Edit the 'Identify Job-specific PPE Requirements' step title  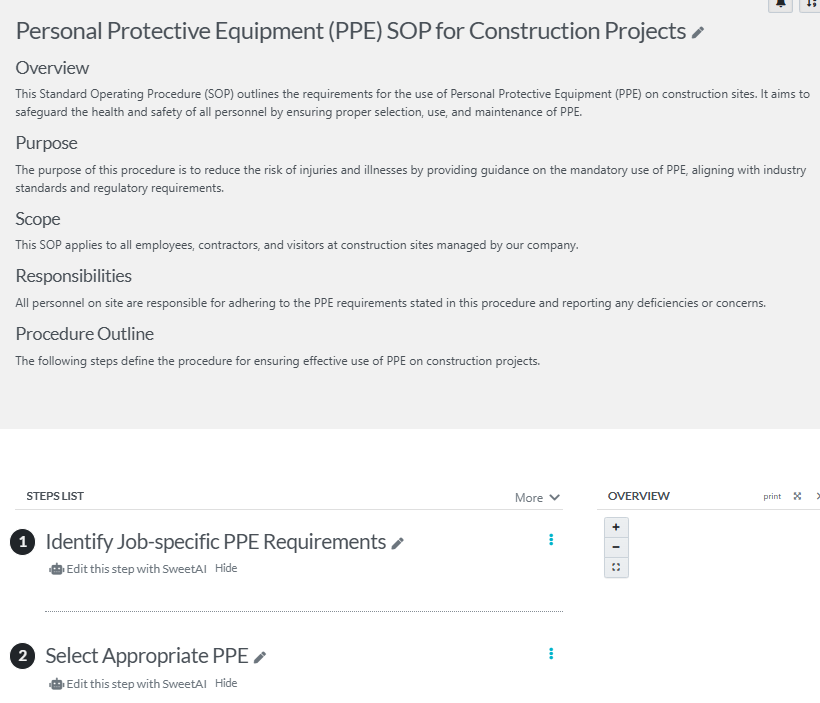click(398, 543)
